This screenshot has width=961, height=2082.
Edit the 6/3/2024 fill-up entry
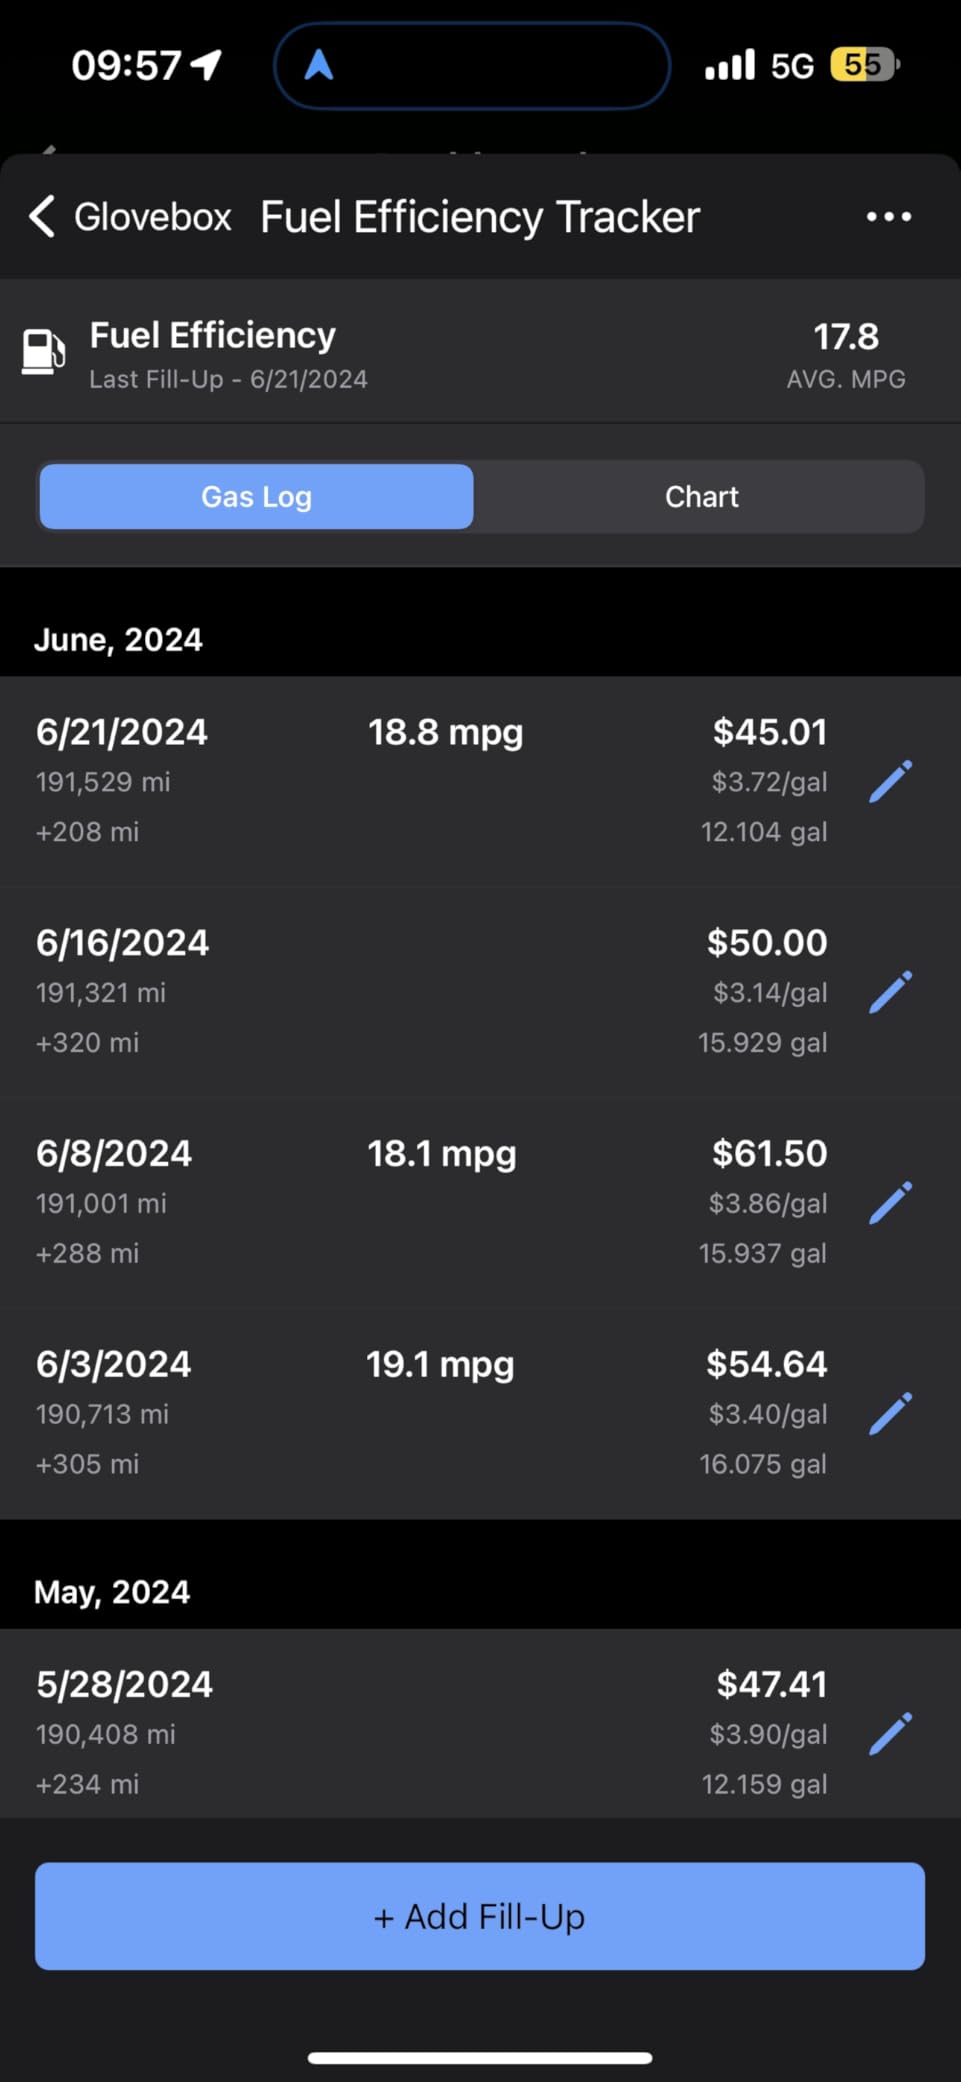pyautogui.click(x=890, y=1414)
